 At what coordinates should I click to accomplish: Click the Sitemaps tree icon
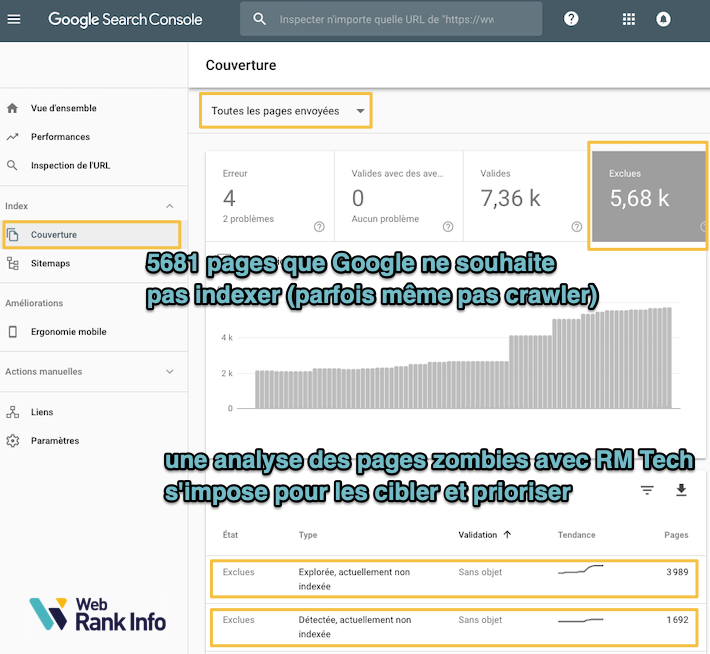13,263
